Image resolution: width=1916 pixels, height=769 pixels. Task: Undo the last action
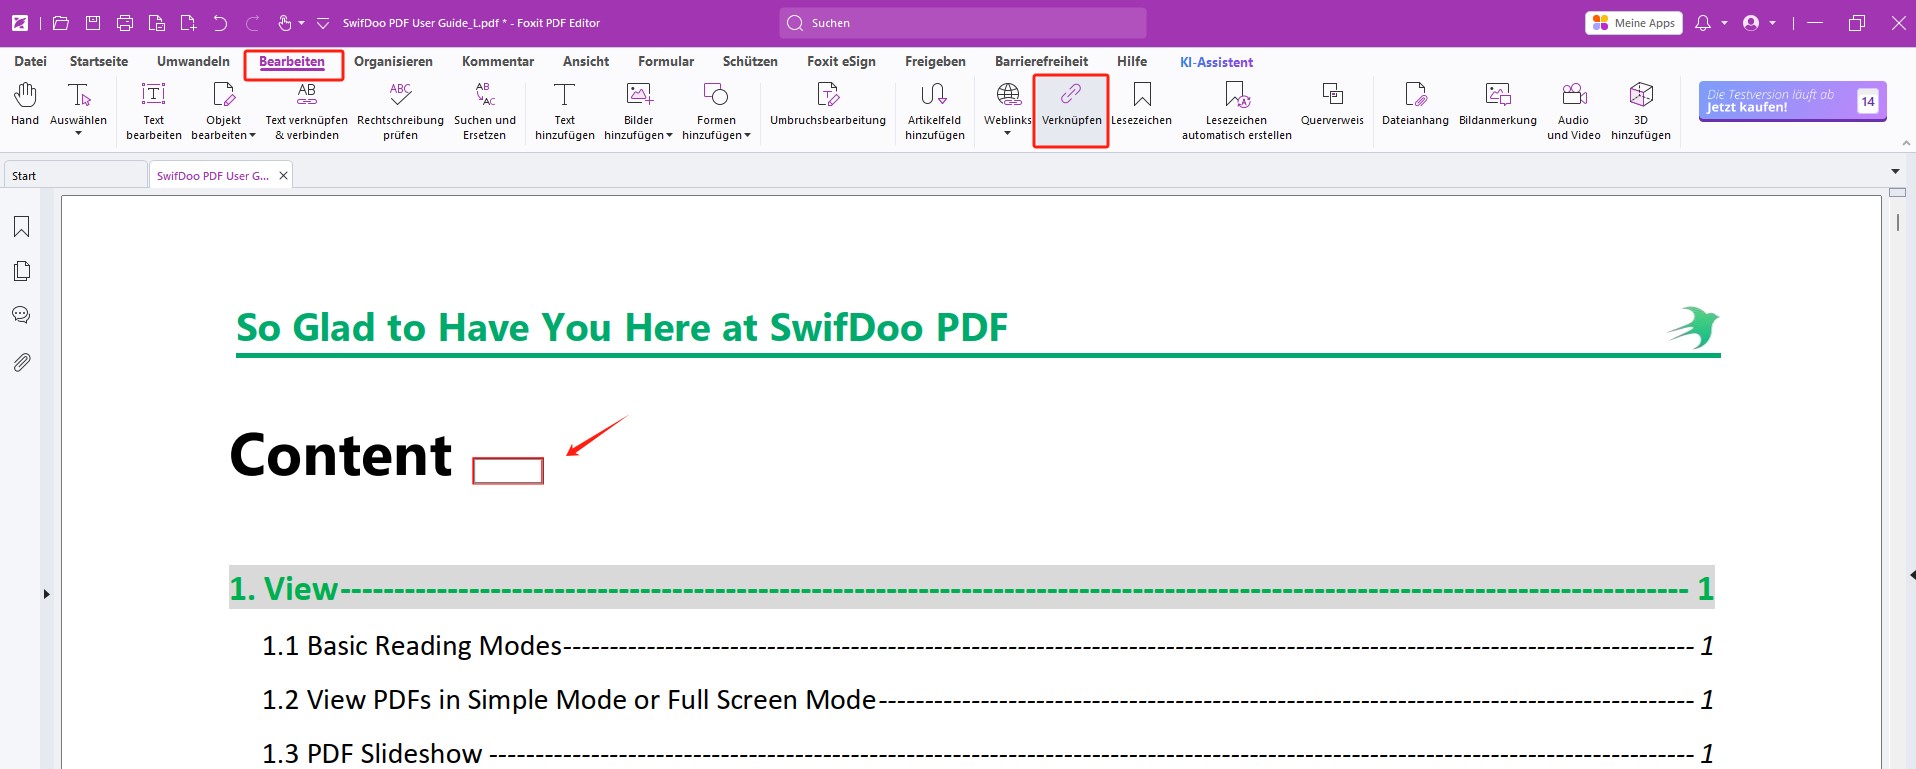tap(220, 23)
